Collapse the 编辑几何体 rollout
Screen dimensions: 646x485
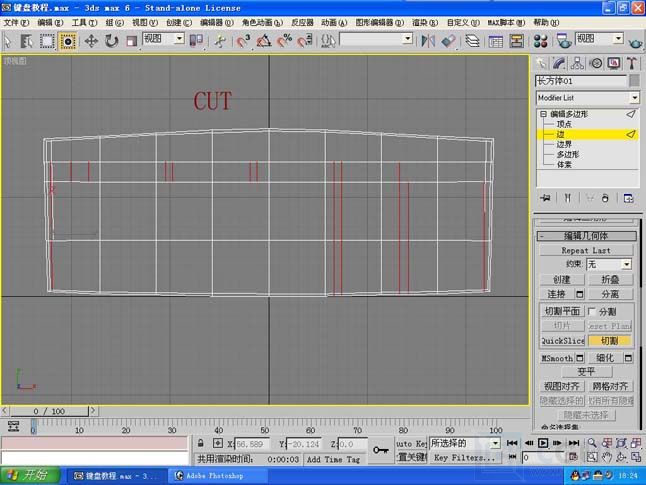(x=586, y=236)
